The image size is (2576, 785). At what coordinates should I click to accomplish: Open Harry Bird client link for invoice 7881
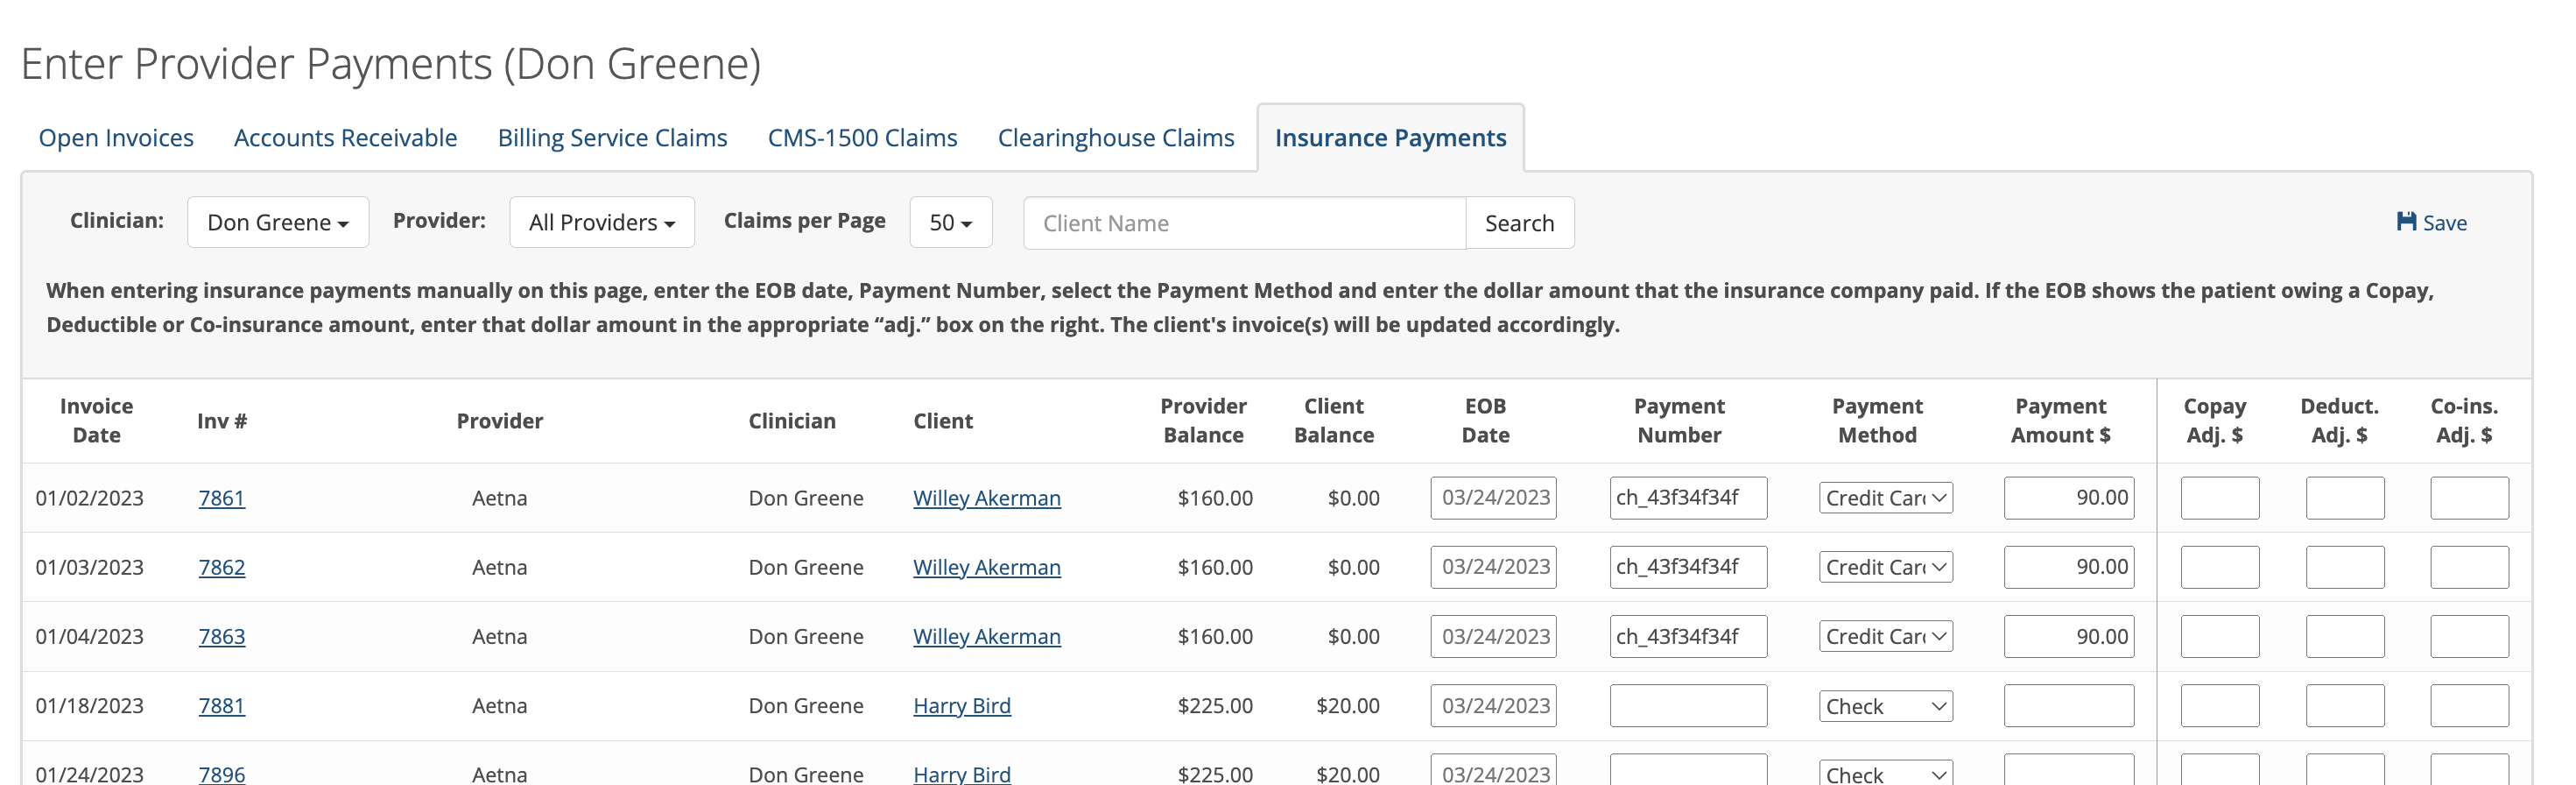(962, 706)
